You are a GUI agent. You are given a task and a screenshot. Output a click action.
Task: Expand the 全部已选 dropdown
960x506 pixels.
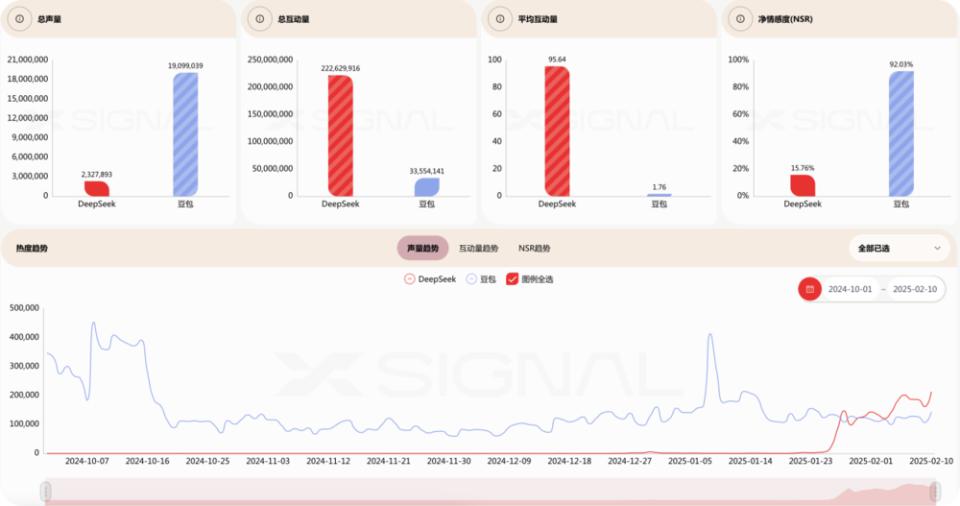(x=899, y=248)
